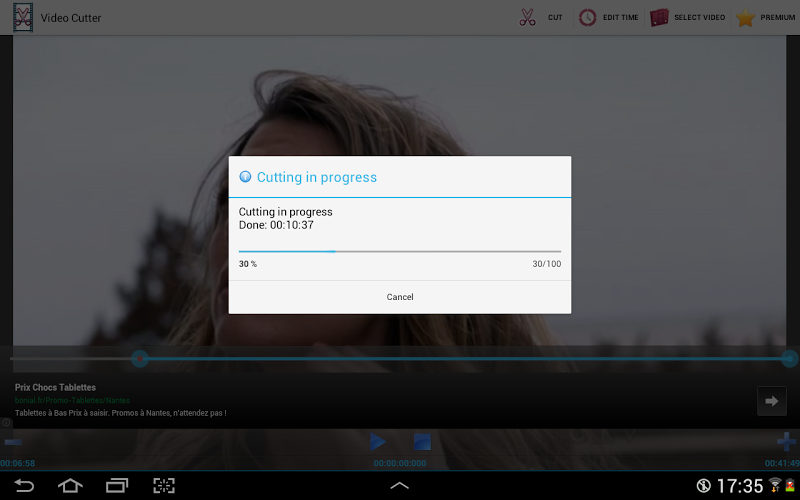Click the 00:00:00:000 current time label

(399, 463)
